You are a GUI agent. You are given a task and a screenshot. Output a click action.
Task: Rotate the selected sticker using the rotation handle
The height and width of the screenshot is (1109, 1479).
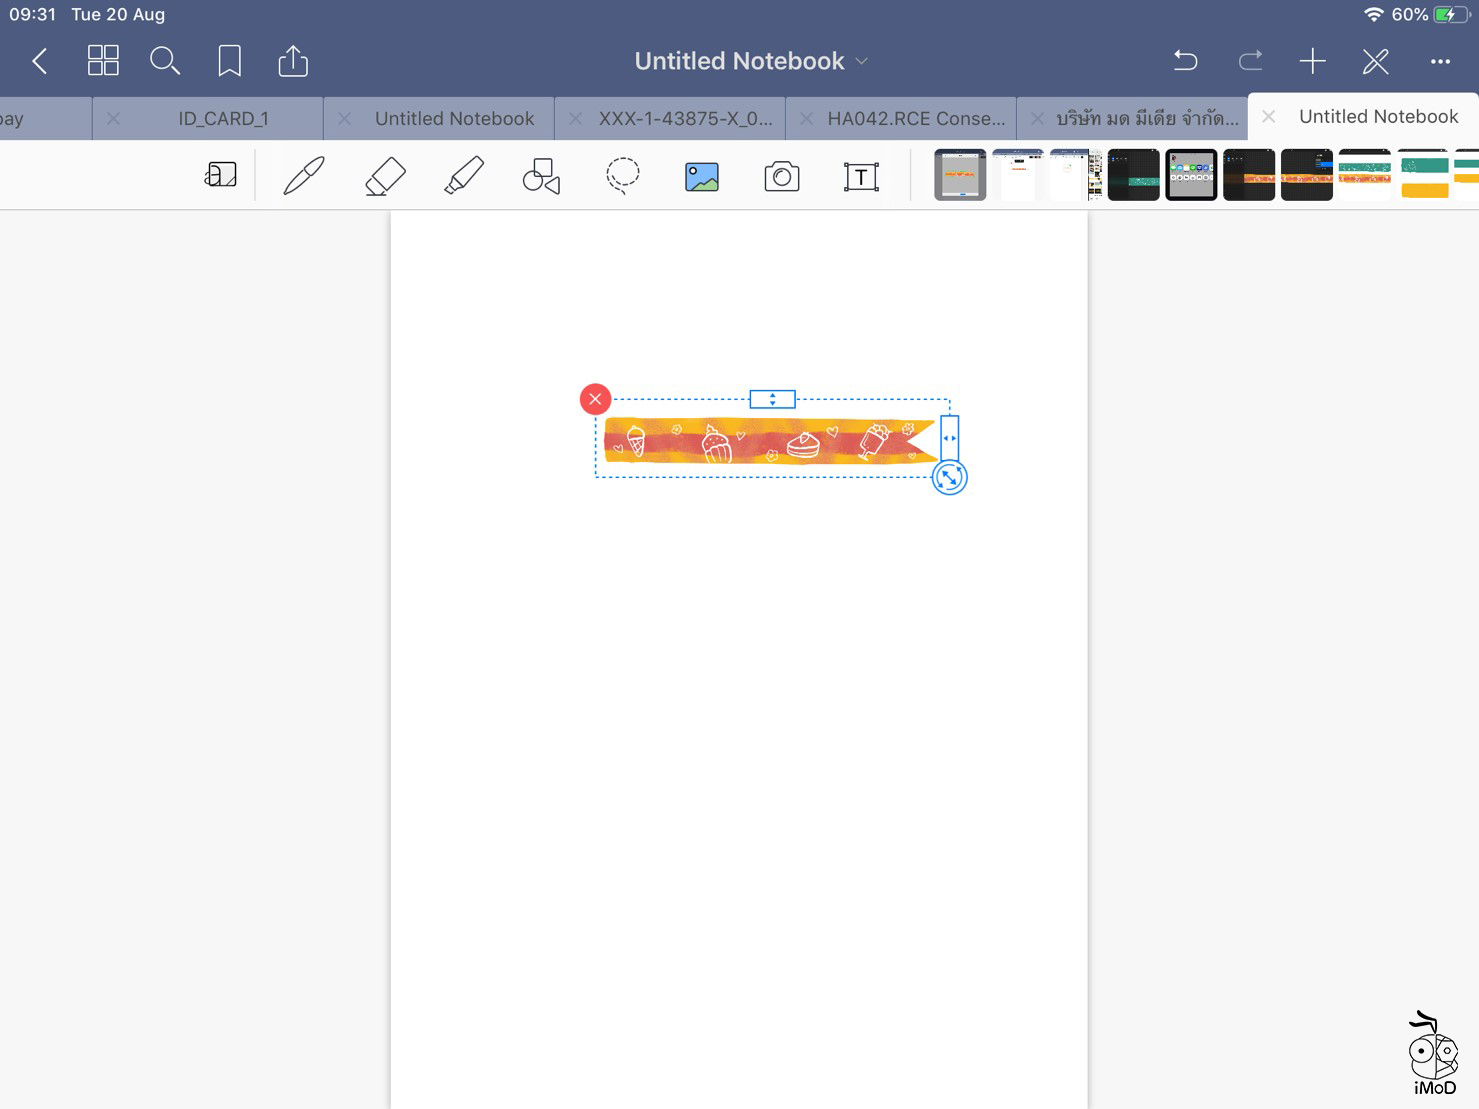pos(949,478)
